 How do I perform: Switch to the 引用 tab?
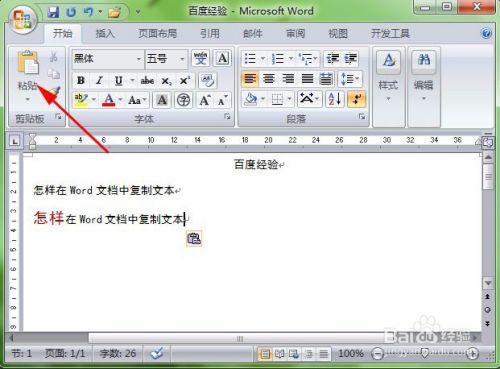coord(210,33)
